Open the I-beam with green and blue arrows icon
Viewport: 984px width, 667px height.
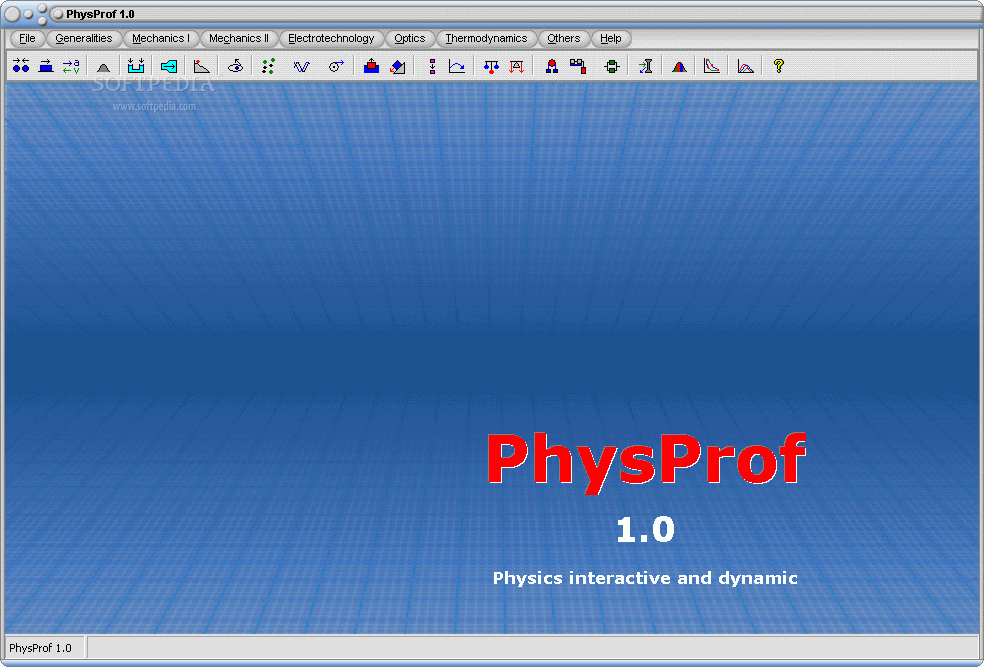pyautogui.click(x=646, y=66)
